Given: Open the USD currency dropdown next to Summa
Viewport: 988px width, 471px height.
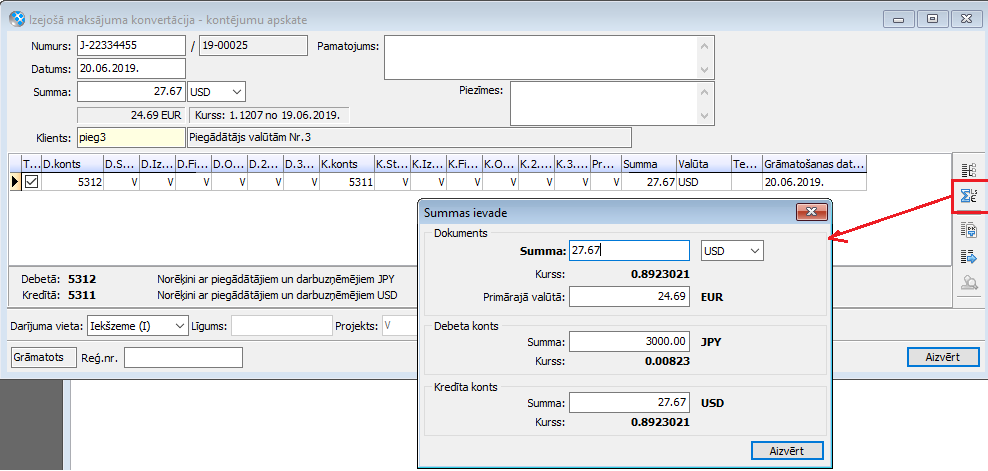Looking at the screenshot, I should pos(238,92).
